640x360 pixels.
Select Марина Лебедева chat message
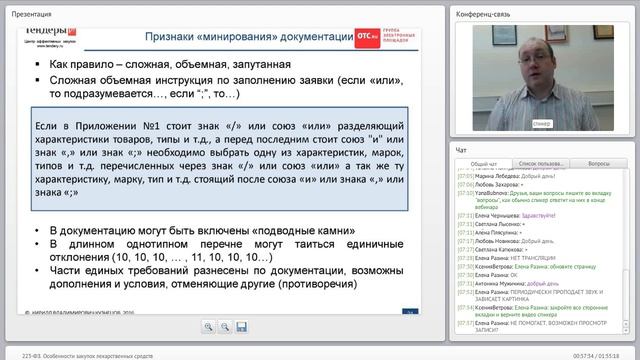(506, 176)
